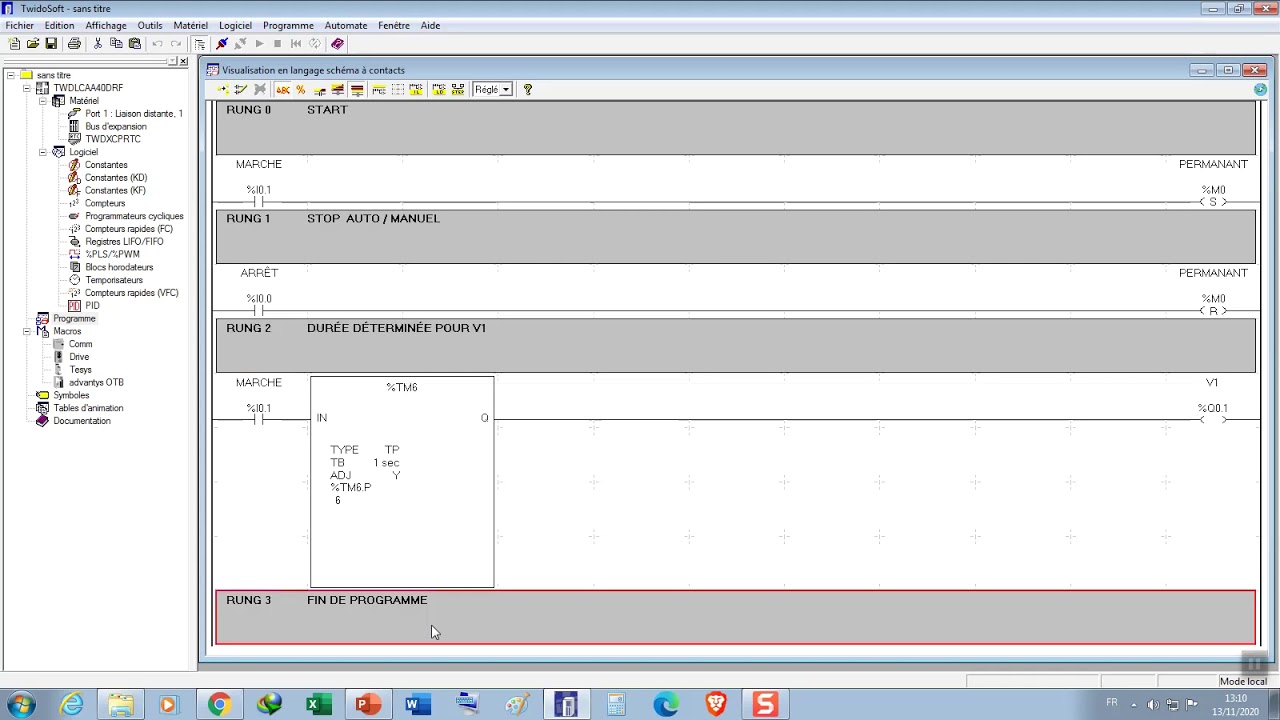Insert a rung with the ladder toolbar icon
Screen dimensions: 1280x720
pyautogui.click(x=222, y=90)
